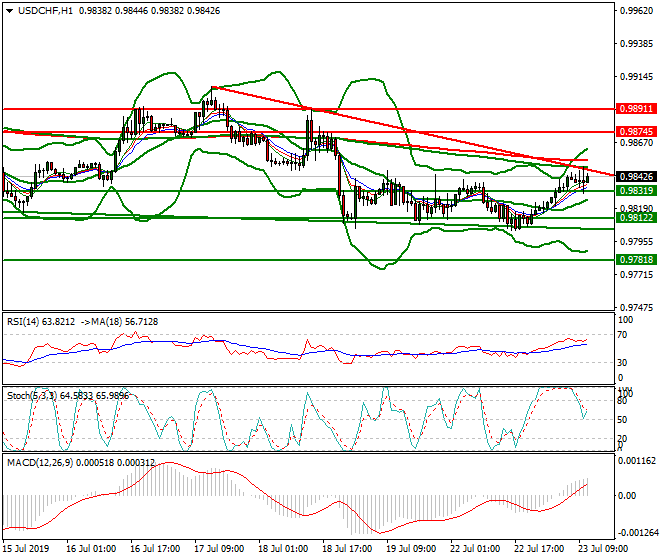
Task: Click the RSI scale level 70
Action: coord(623,335)
